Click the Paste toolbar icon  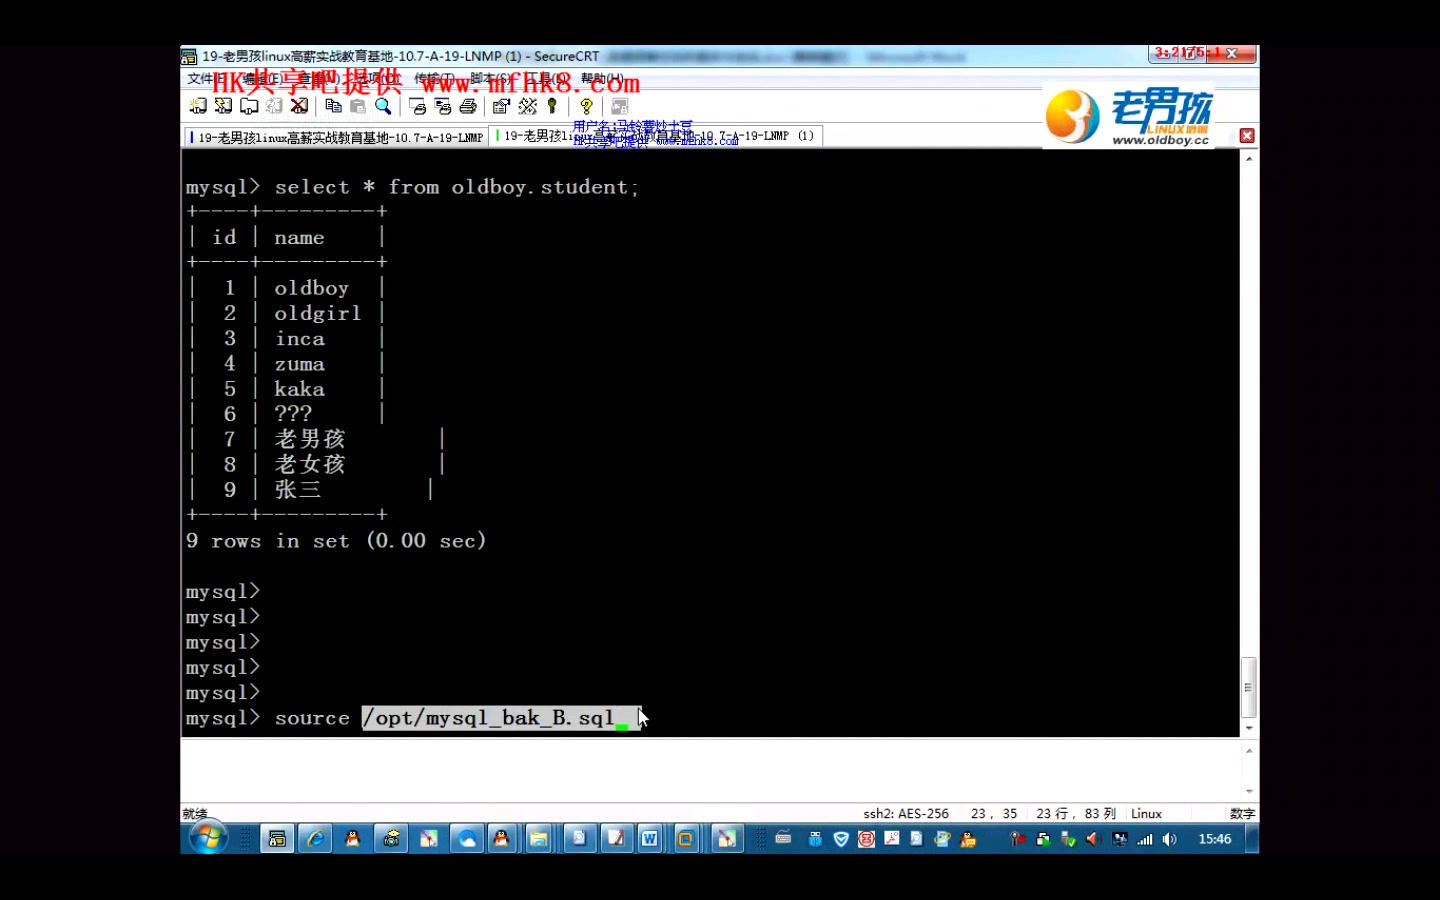point(358,106)
